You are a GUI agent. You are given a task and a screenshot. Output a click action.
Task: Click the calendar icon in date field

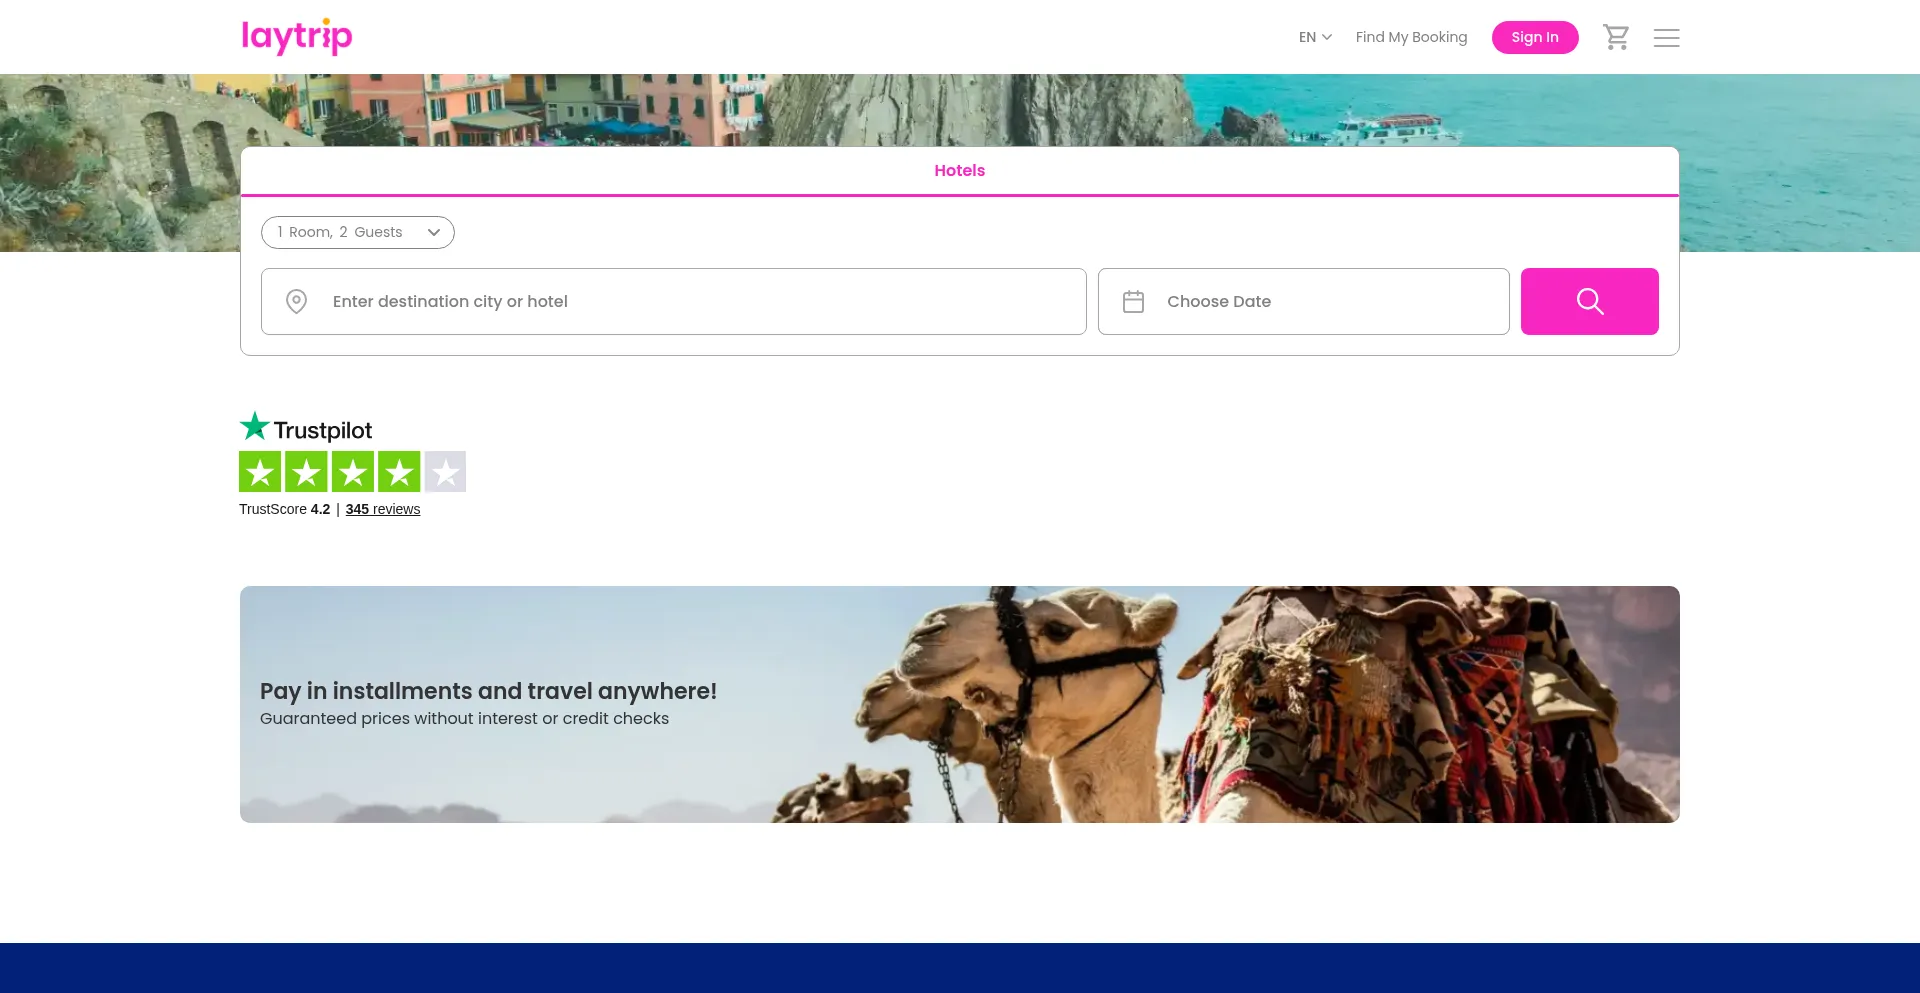[x=1133, y=301]
